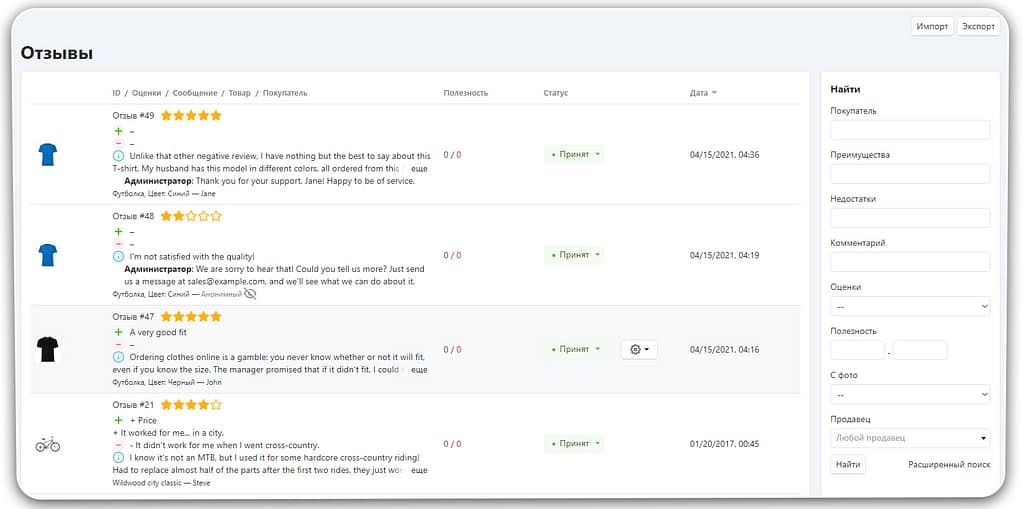The height and width of the screenshot is (509, 1024).
Task: Change the status of review #21
Action: coord(575,444)
